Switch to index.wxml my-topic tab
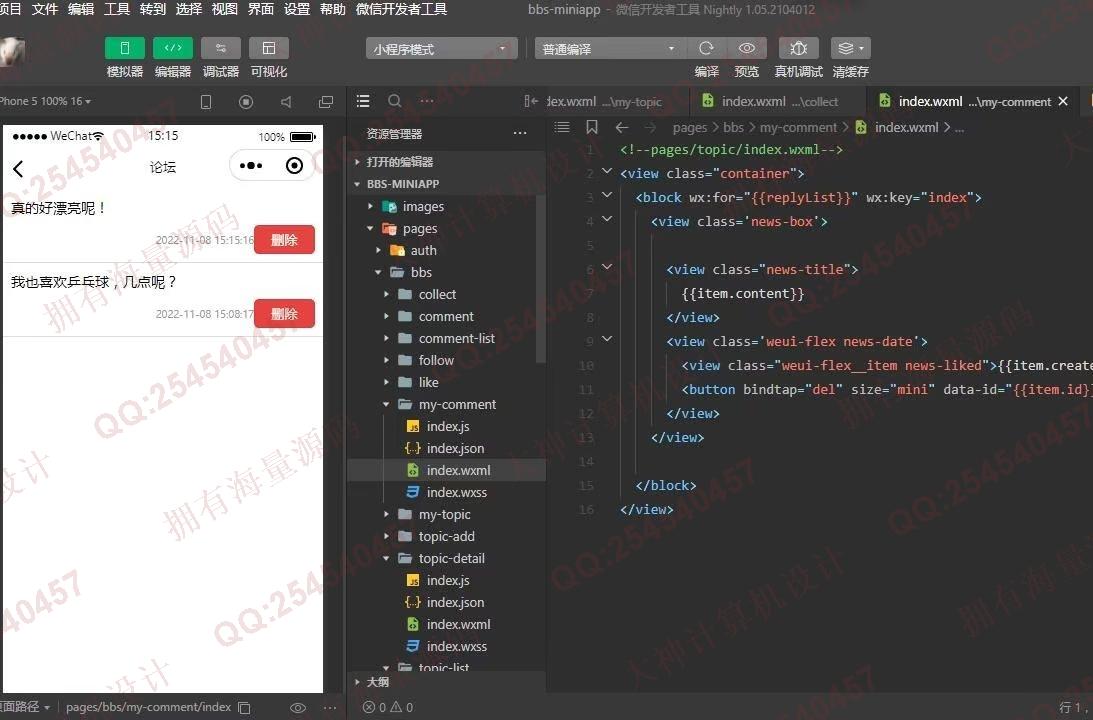Viewport: 1093px width, 720px height. pyautogui.click(x=604, y=102)
